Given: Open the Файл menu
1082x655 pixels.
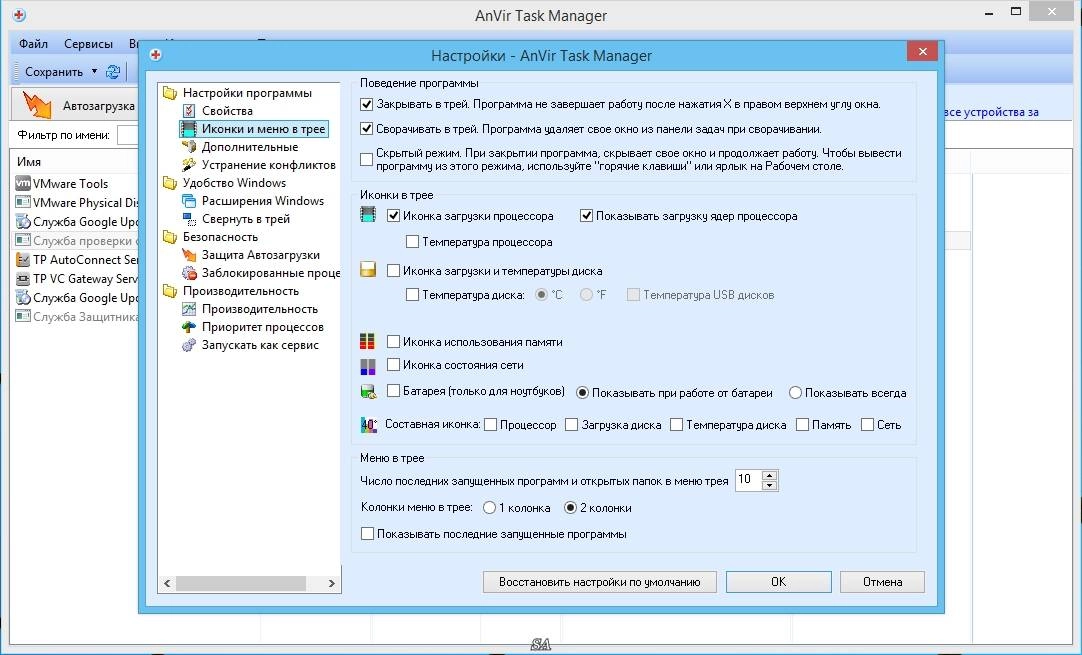Looking at the screenshot, I should (x=33, y=43).
